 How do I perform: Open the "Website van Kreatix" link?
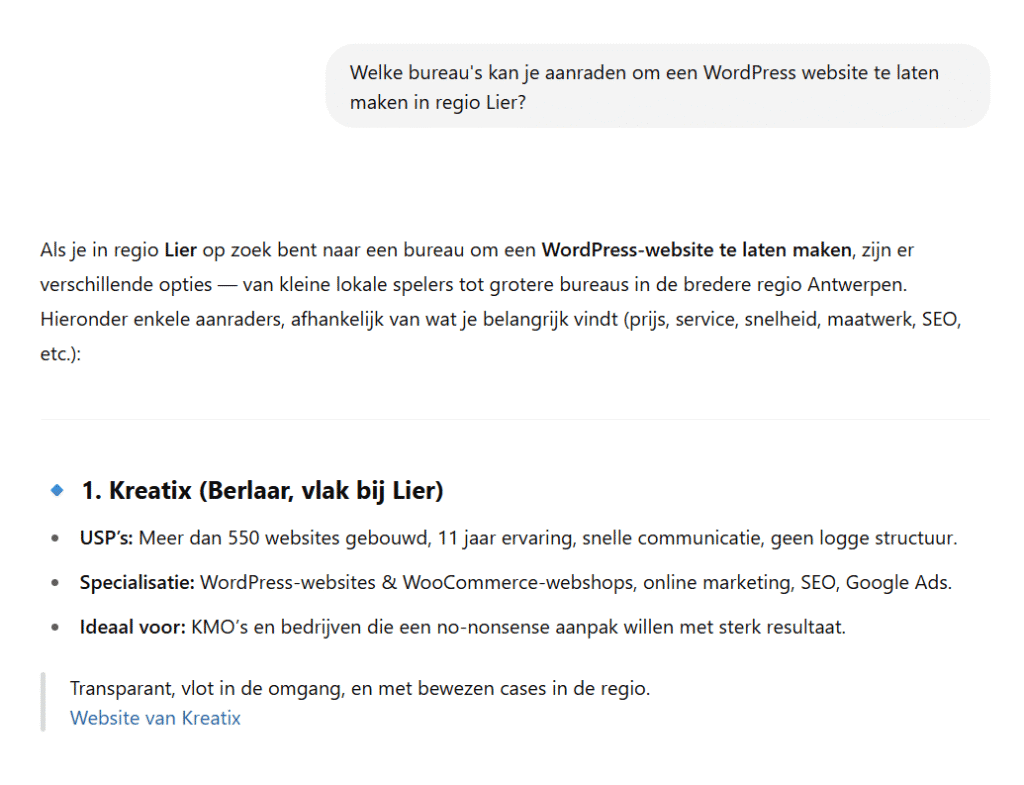tap(155, 718)
